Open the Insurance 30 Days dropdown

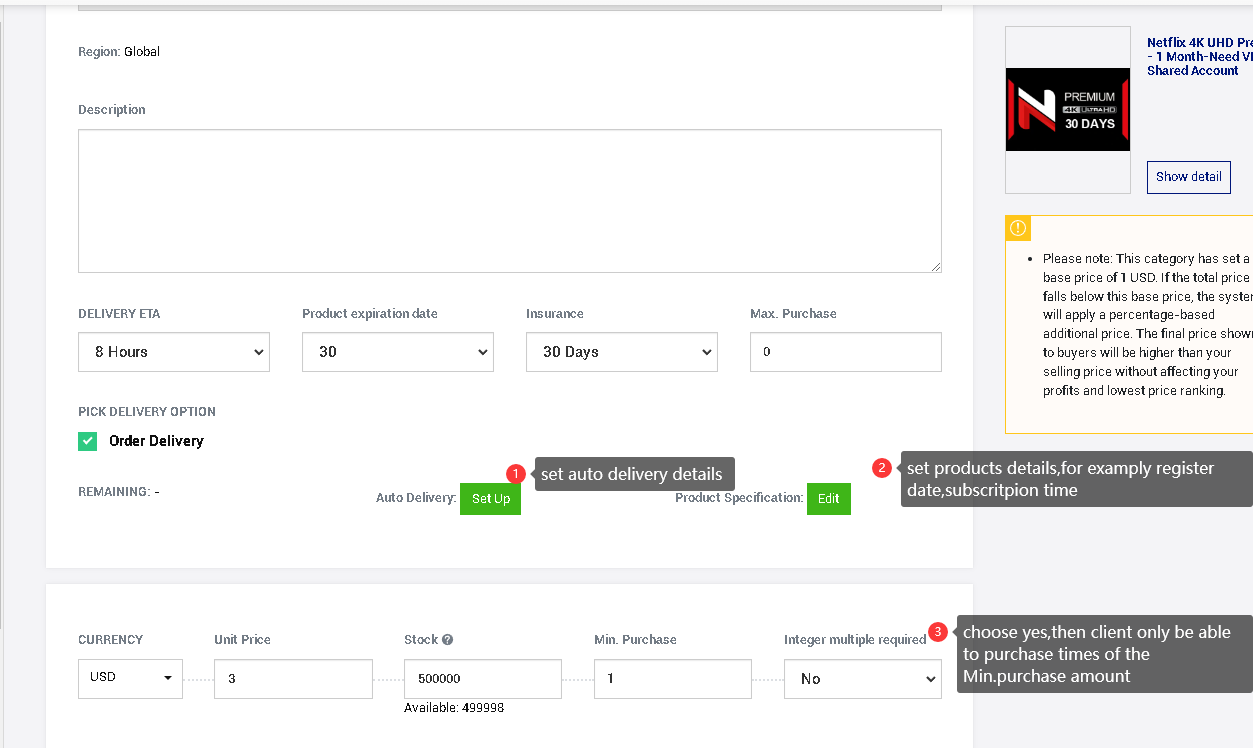click(x=622, y=352)
